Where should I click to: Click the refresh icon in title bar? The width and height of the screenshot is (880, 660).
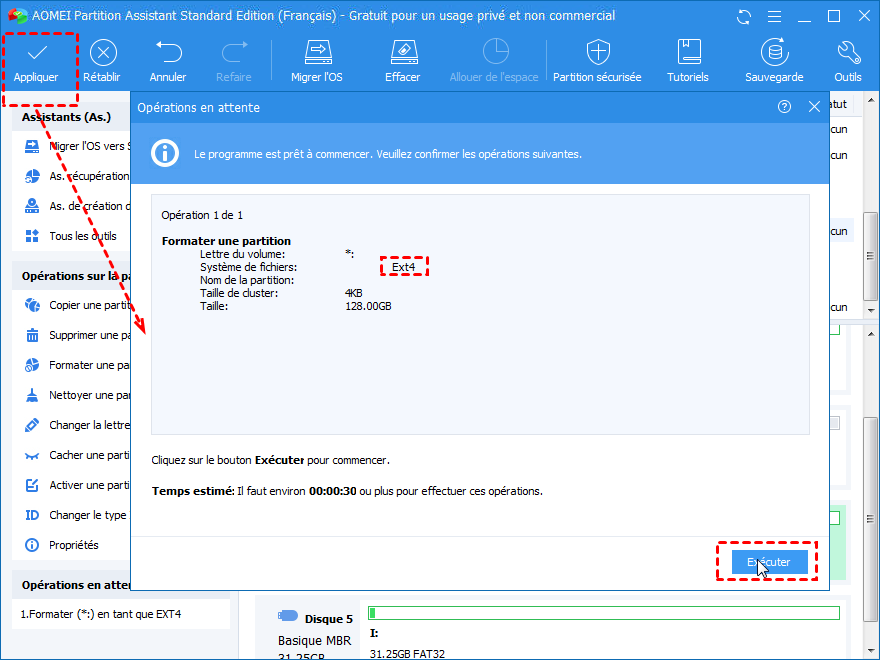point(744,17)
